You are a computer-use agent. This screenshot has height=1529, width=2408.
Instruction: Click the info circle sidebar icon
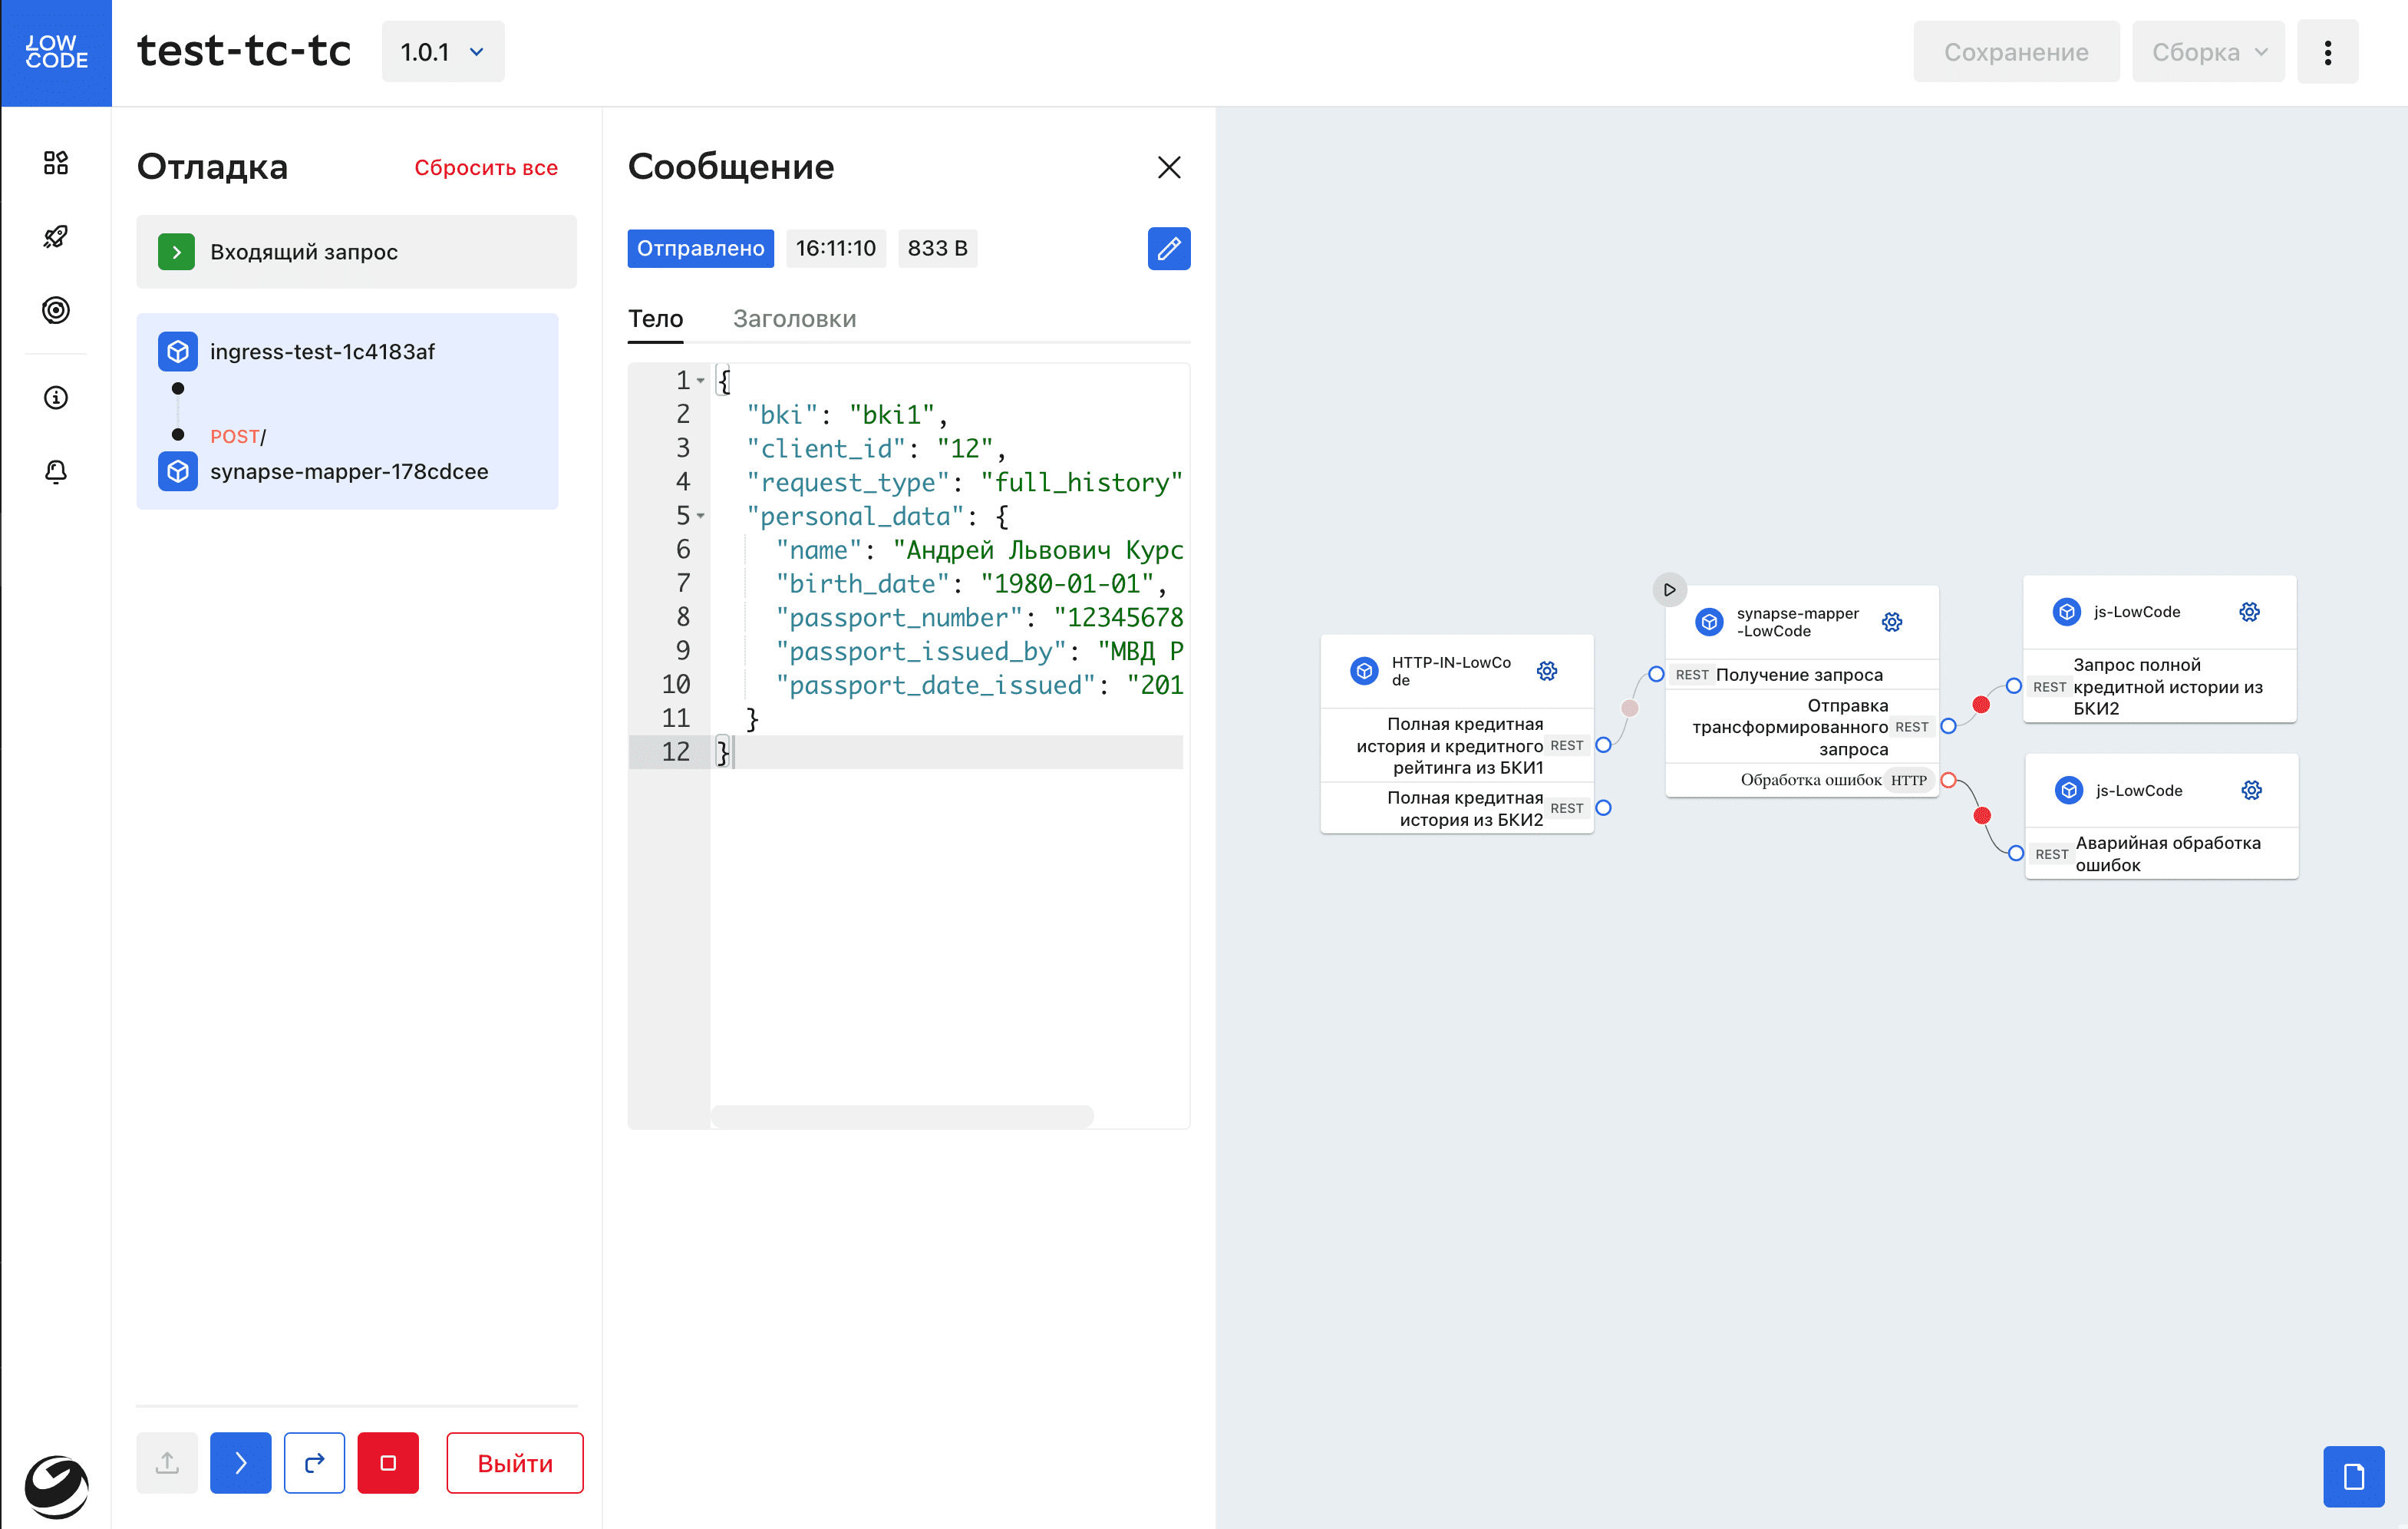click(x=56, y=398)
